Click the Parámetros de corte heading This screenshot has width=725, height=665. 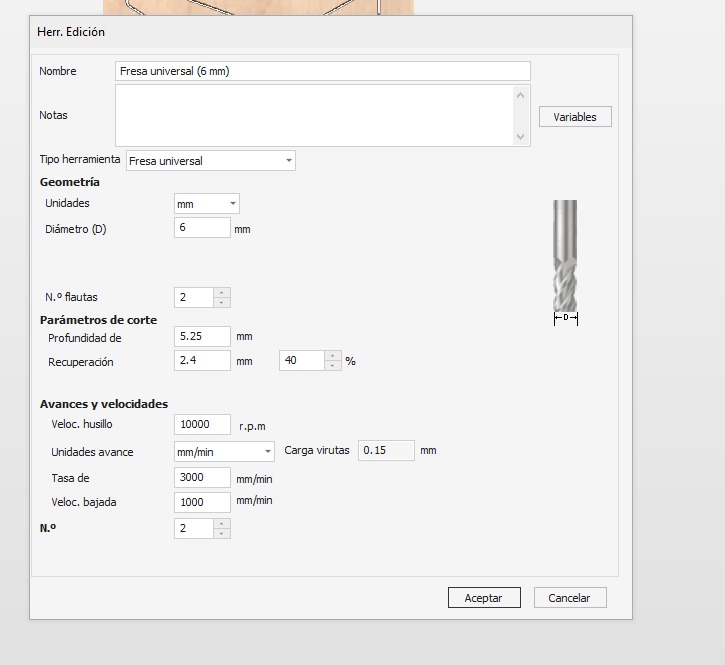pos(98,320)
